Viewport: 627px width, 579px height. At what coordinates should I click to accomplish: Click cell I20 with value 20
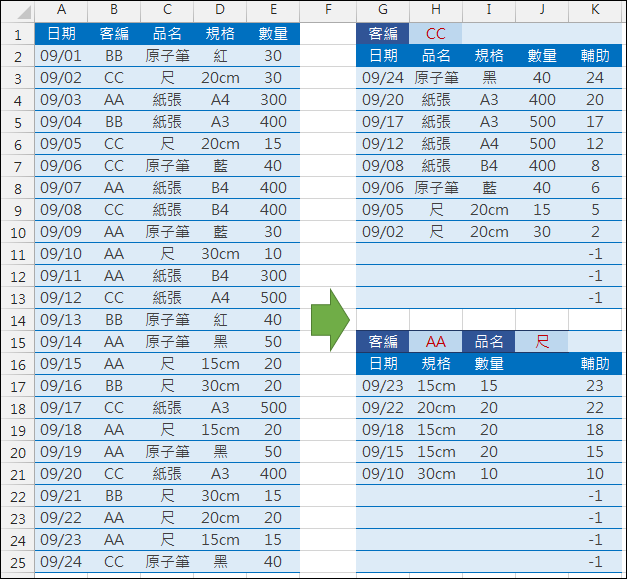[489, 451]
